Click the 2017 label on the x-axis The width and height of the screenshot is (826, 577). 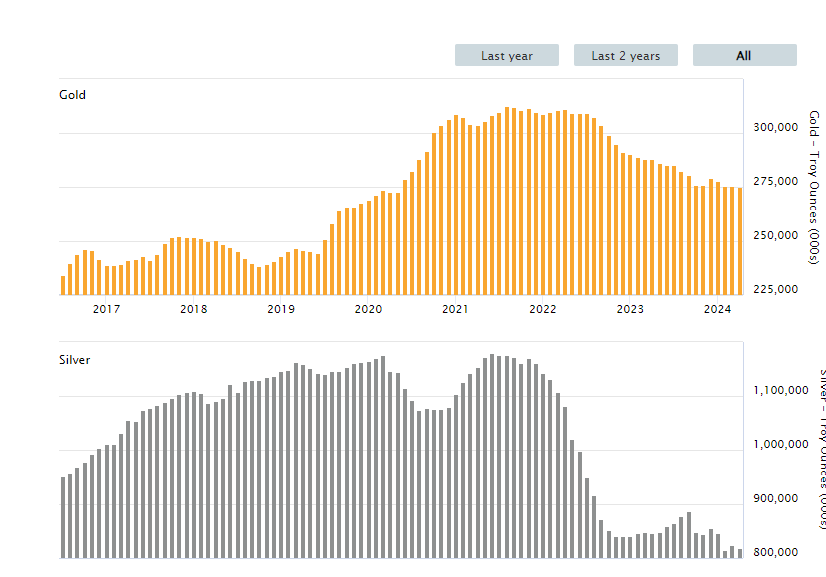click(106, 309)
